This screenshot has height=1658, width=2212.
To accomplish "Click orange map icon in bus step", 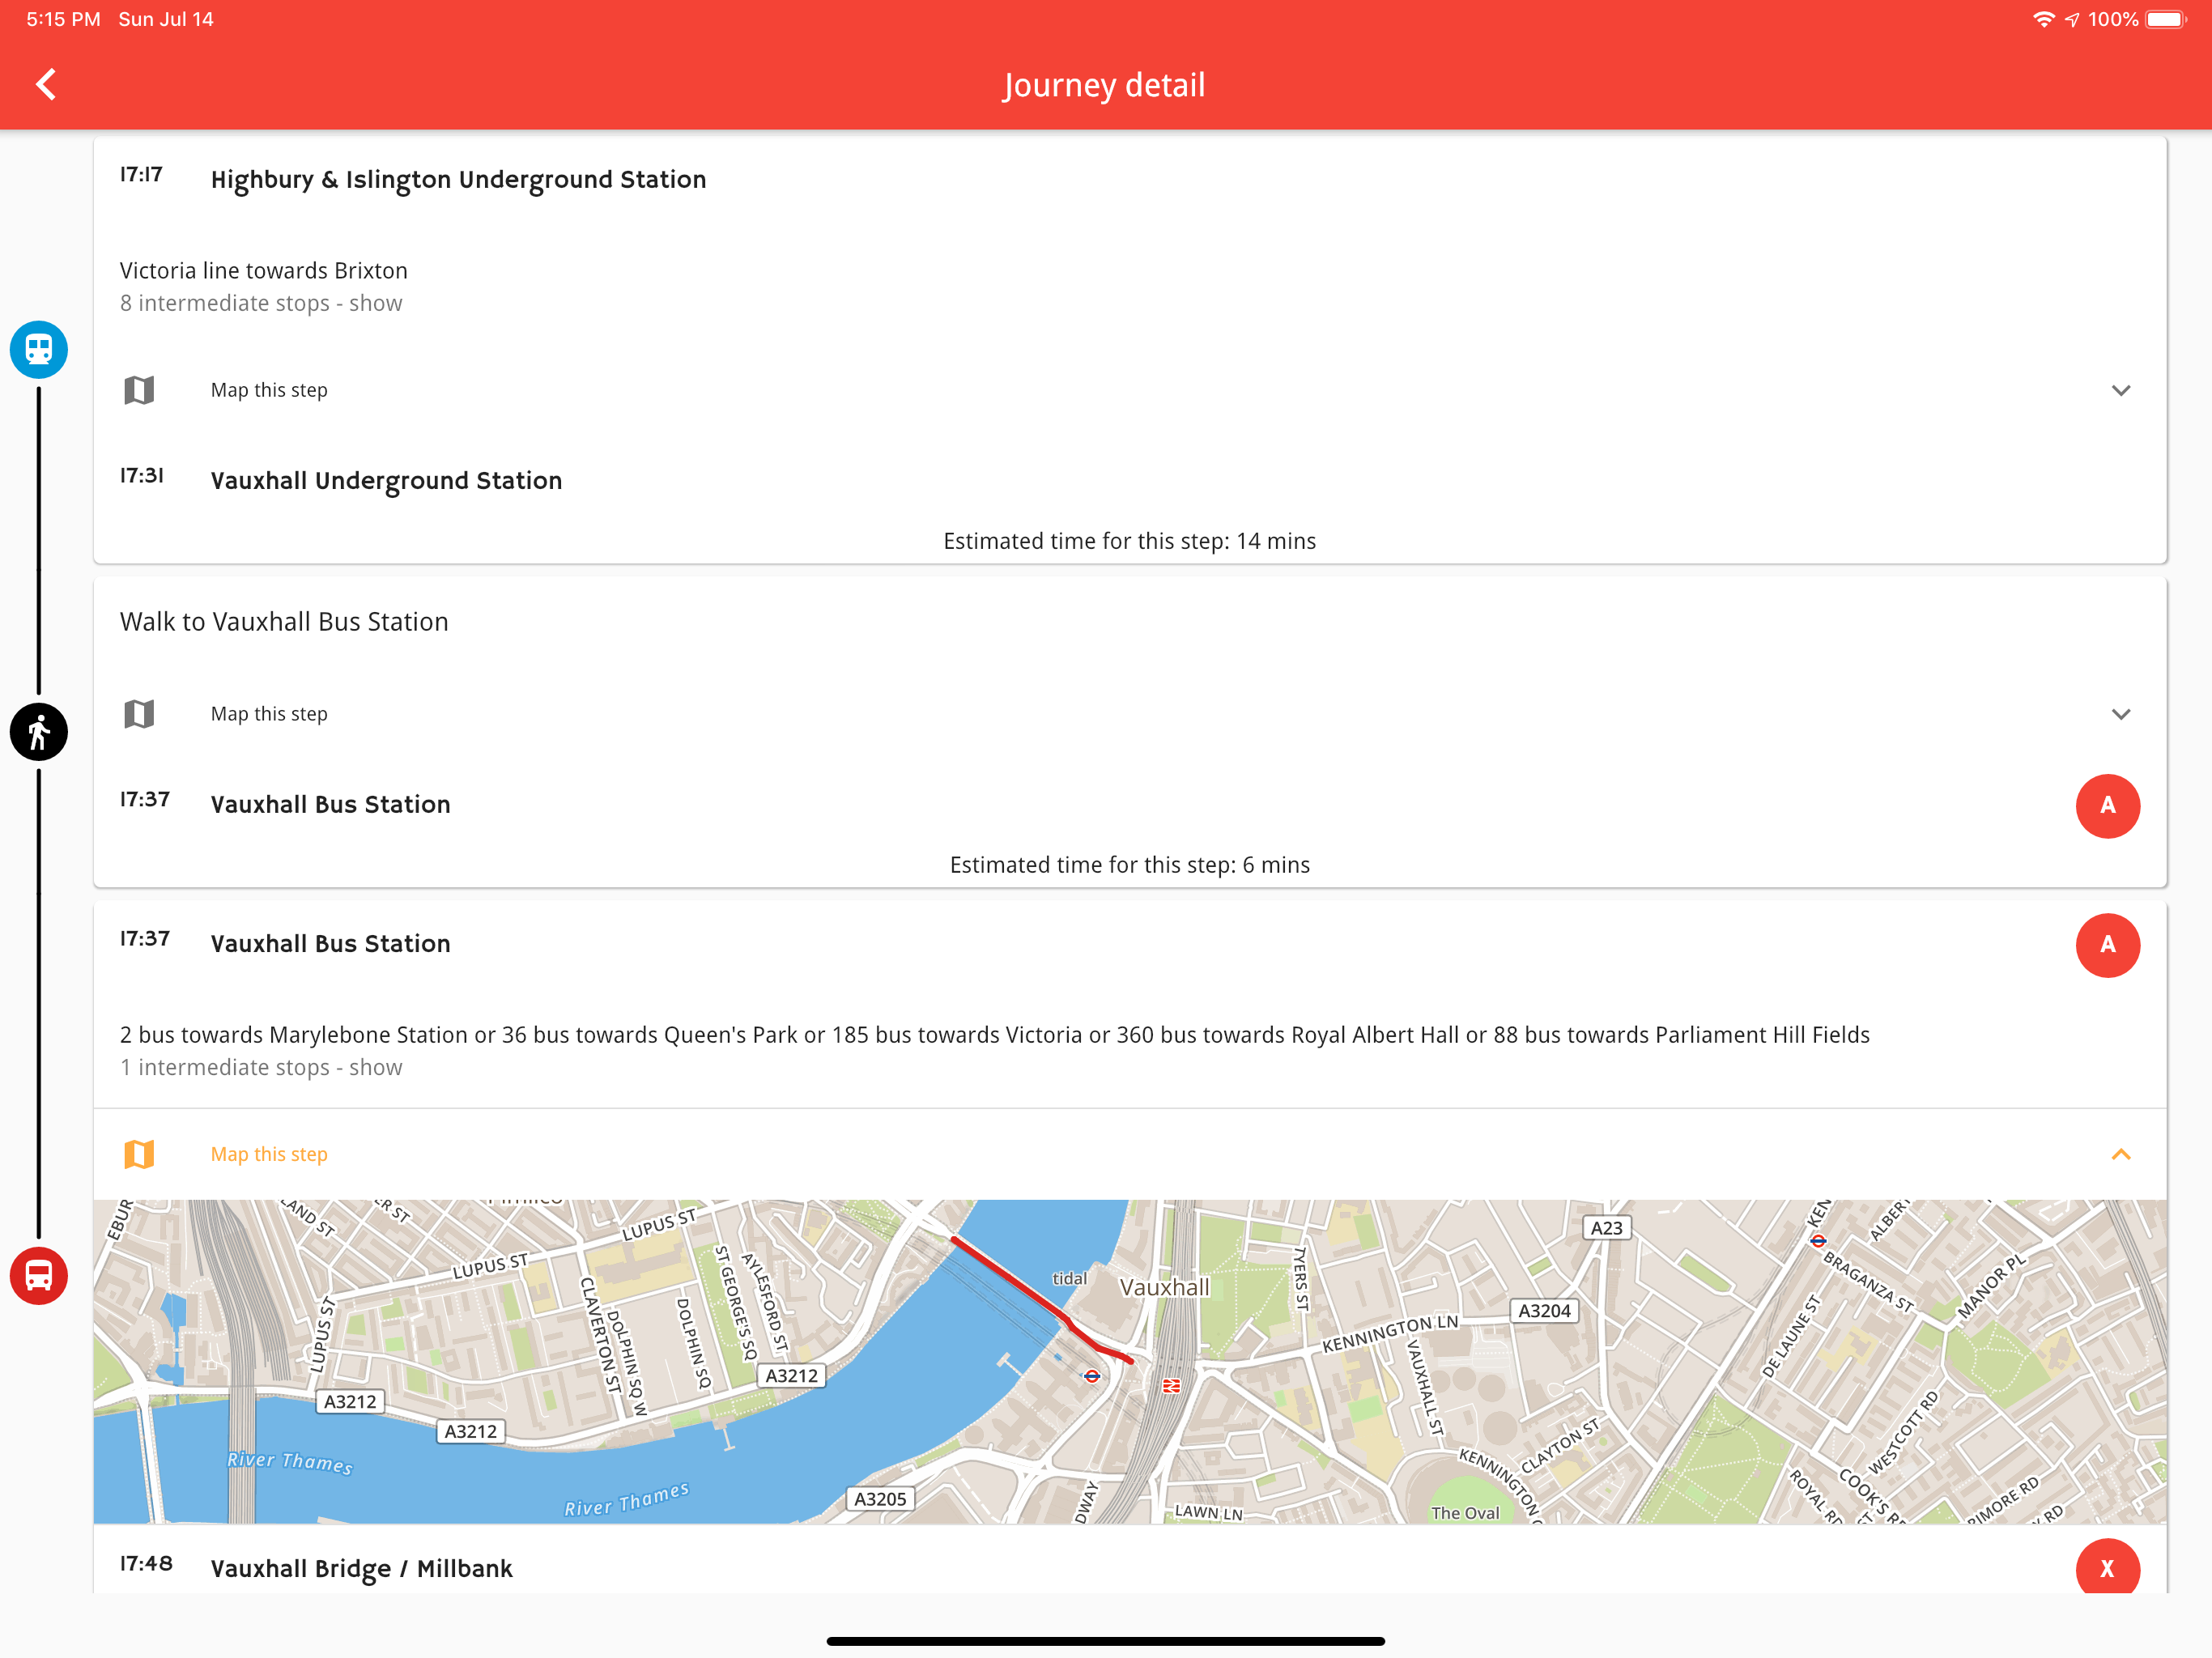I will click(139, 1154).
